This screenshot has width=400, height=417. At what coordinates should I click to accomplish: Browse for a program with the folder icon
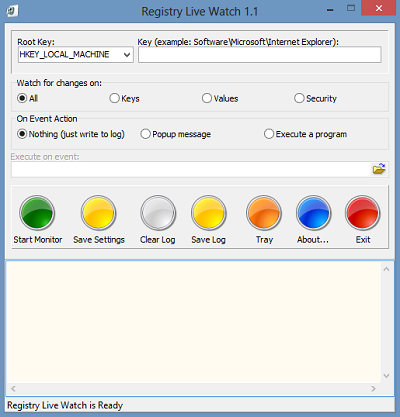379,169
